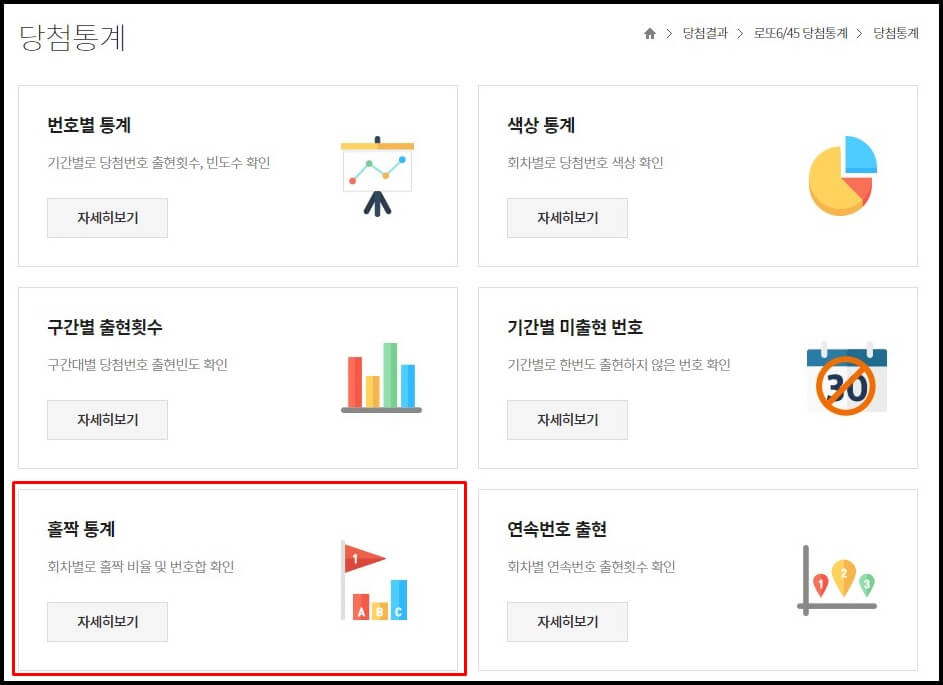The height and width of the screenshot is (685, 943).
Task: Click the 연속번호 출현 card title
Action: pyautogui.click(x=557, y=529)
